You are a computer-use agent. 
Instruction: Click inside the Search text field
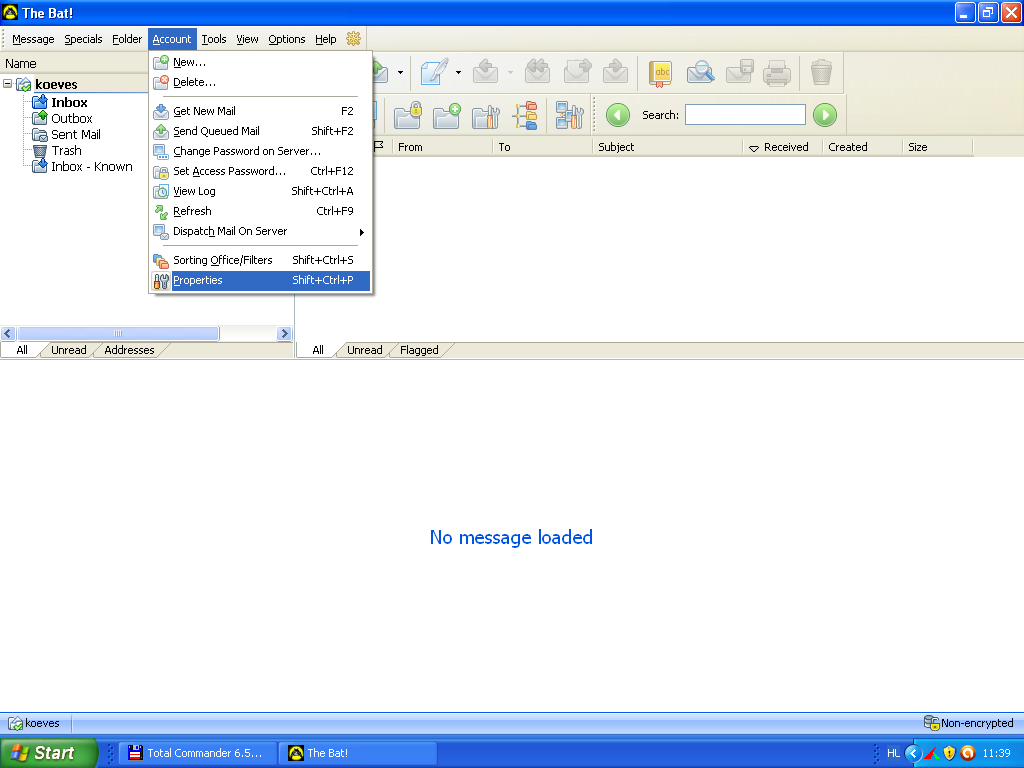click(745, 115)
